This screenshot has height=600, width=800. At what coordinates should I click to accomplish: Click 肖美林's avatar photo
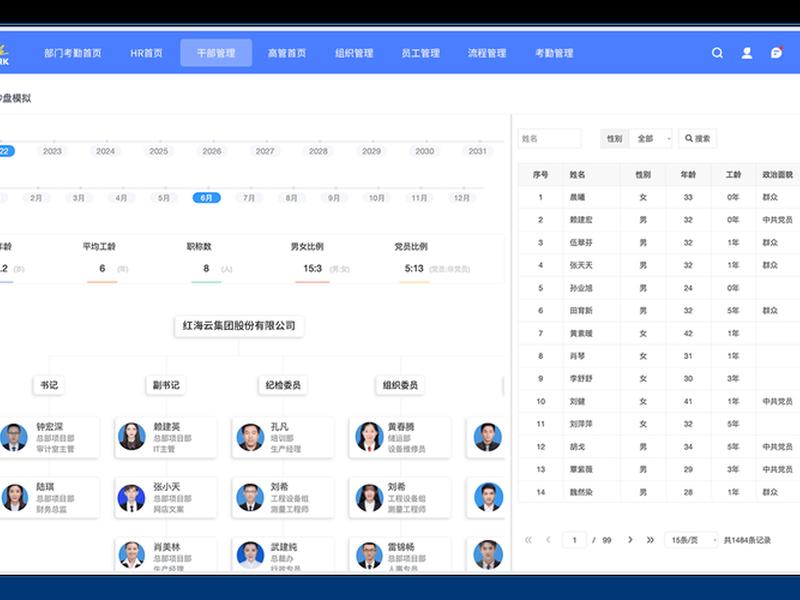pos(132,555)
